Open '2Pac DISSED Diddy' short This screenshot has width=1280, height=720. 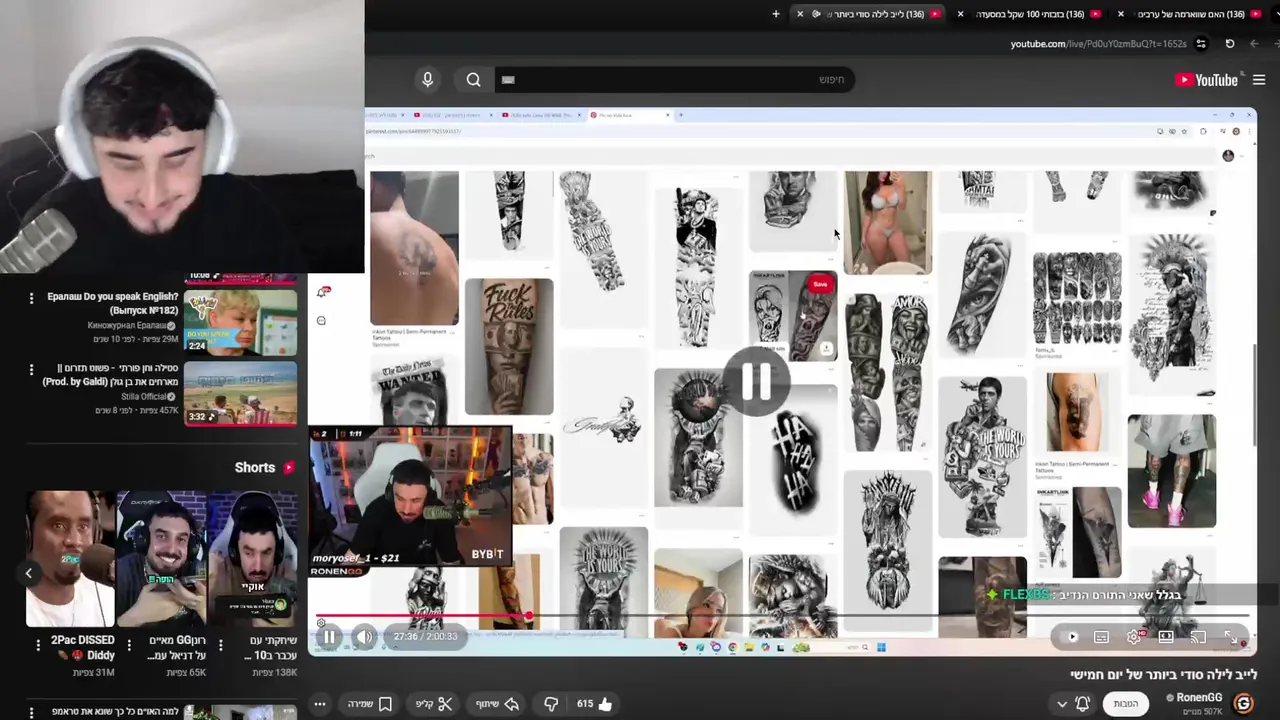(x=70, y=558)
